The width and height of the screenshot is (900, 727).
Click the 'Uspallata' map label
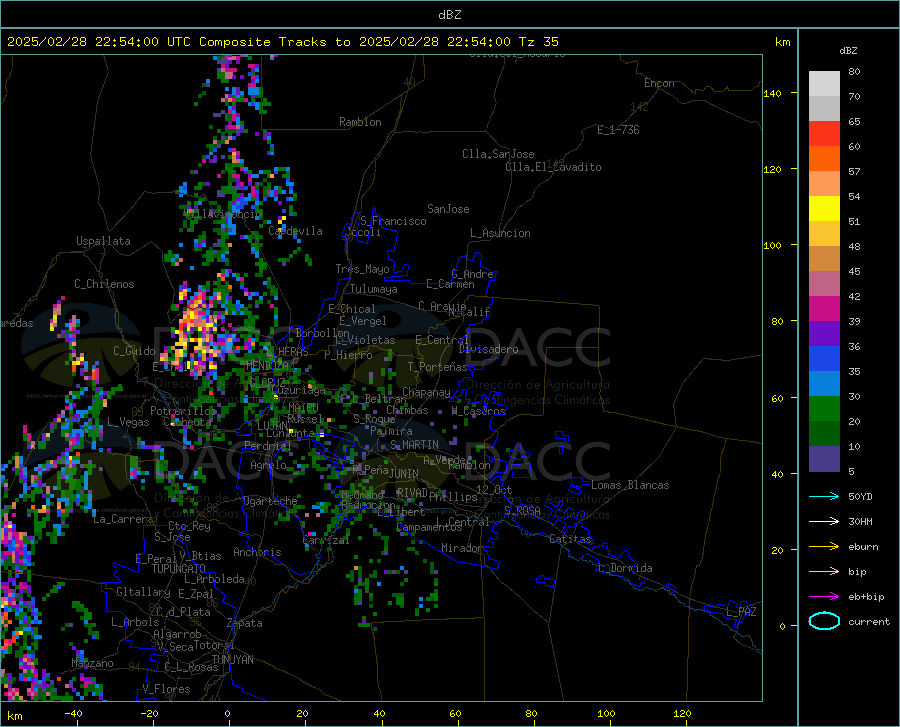tap(103, 241)
